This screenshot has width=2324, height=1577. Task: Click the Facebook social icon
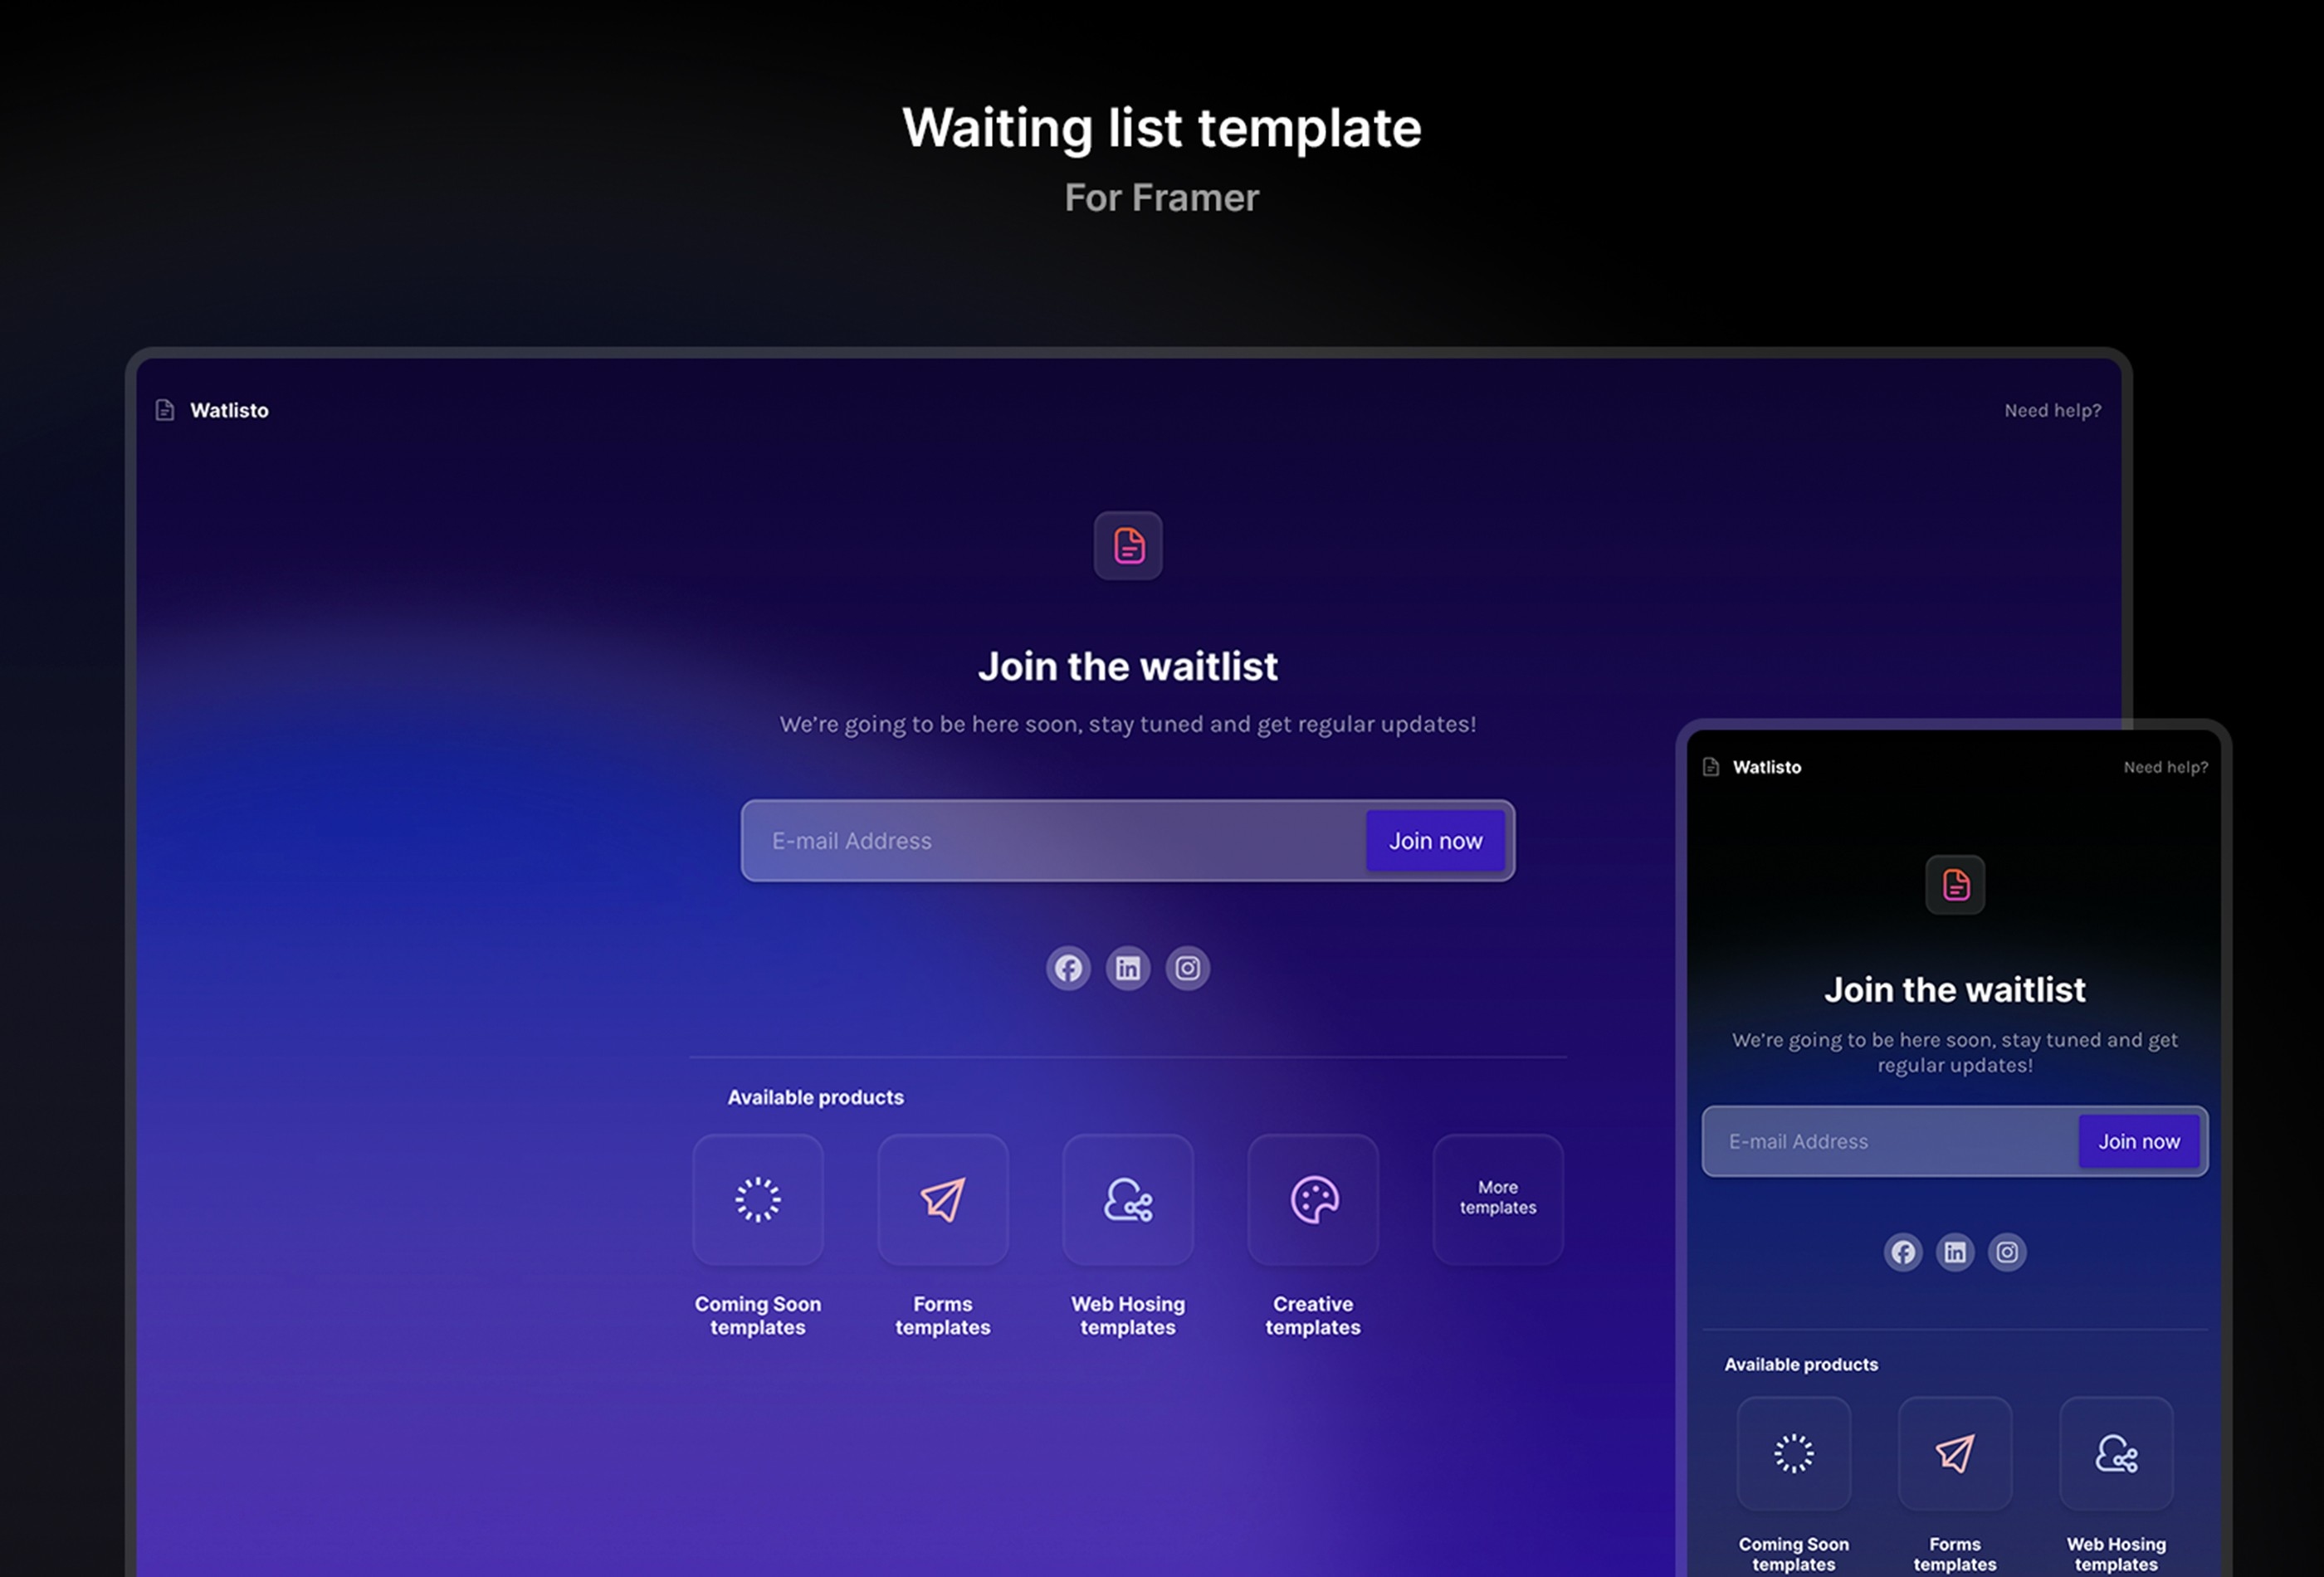[1070, 966]
